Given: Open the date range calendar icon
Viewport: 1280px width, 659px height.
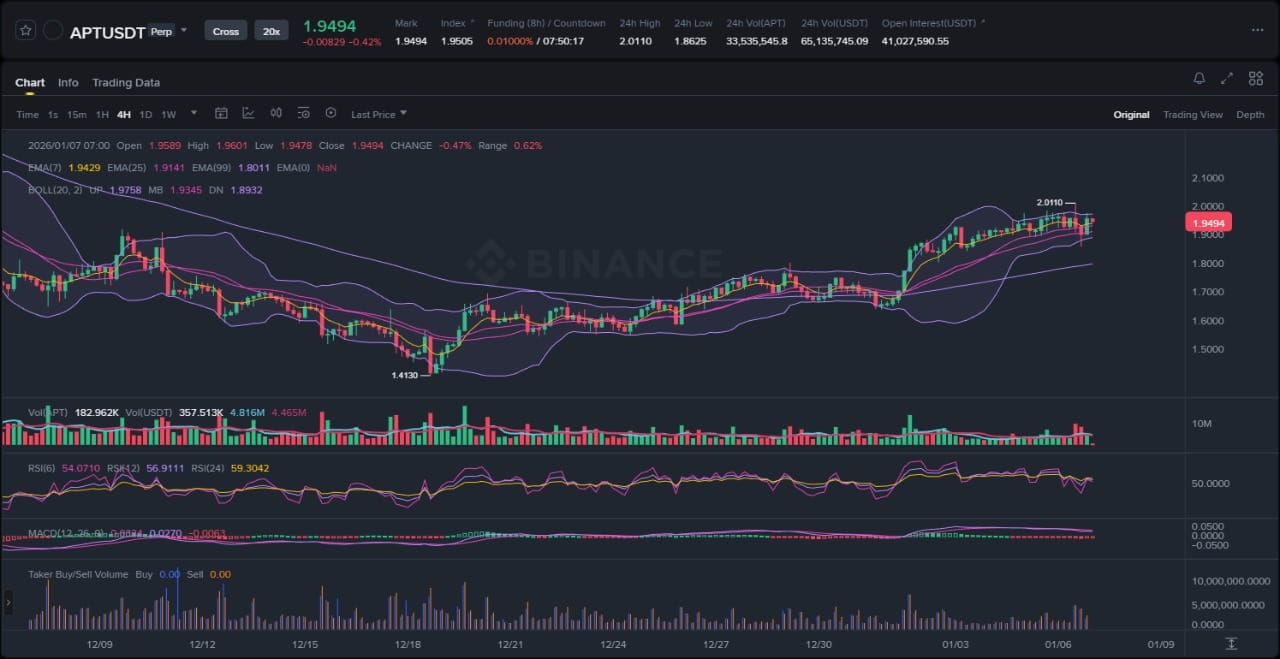Looking at the screenshot, I should (221, 114).
